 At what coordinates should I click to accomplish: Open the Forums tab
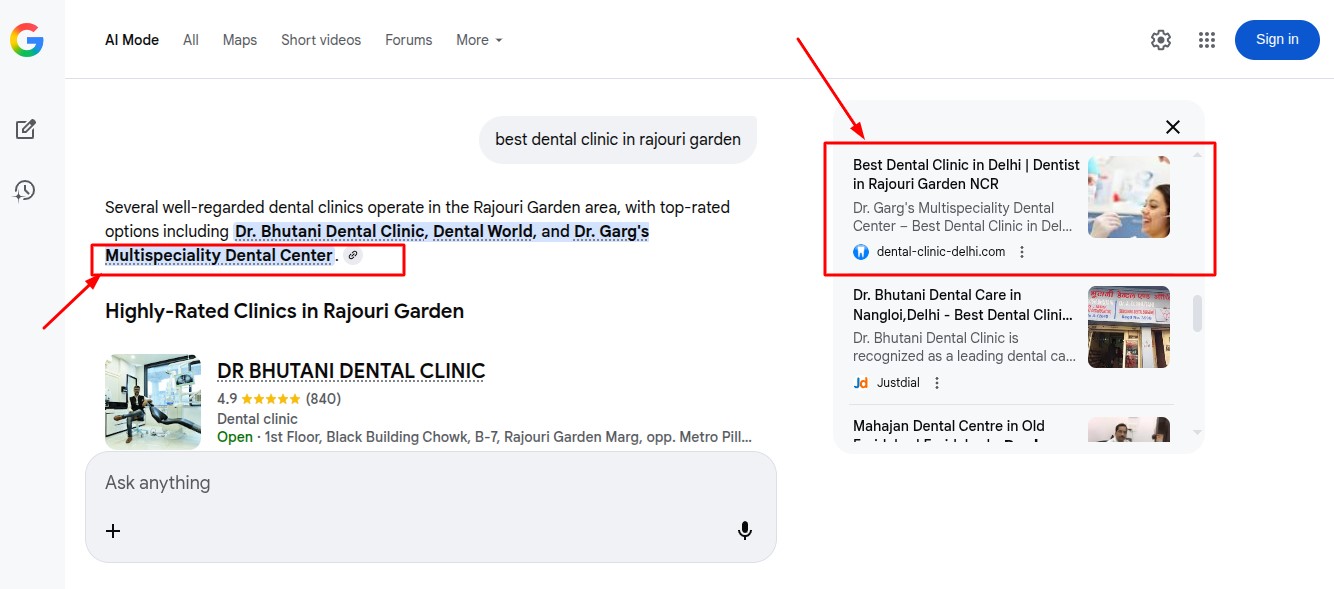(x=408, y=40)
